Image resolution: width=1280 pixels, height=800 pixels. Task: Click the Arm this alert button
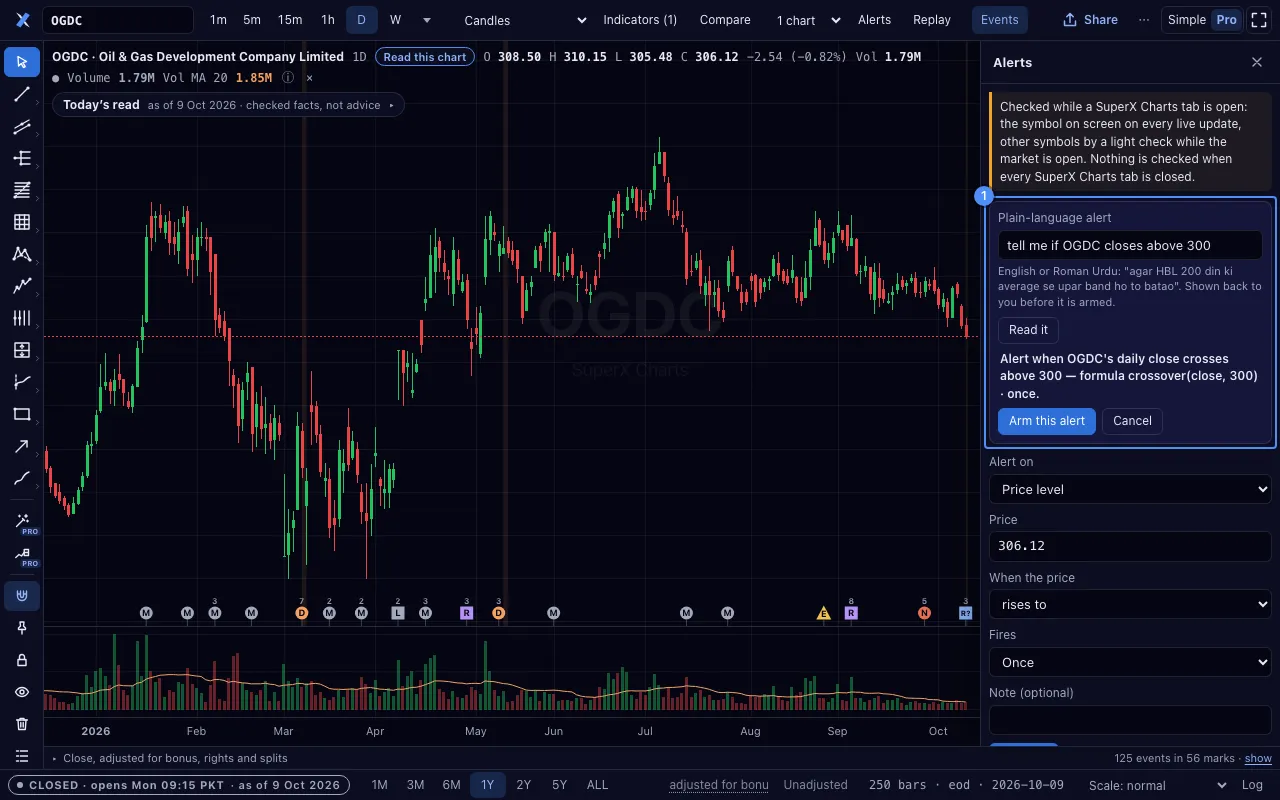pyautogui.click(x=1047, y=421)
